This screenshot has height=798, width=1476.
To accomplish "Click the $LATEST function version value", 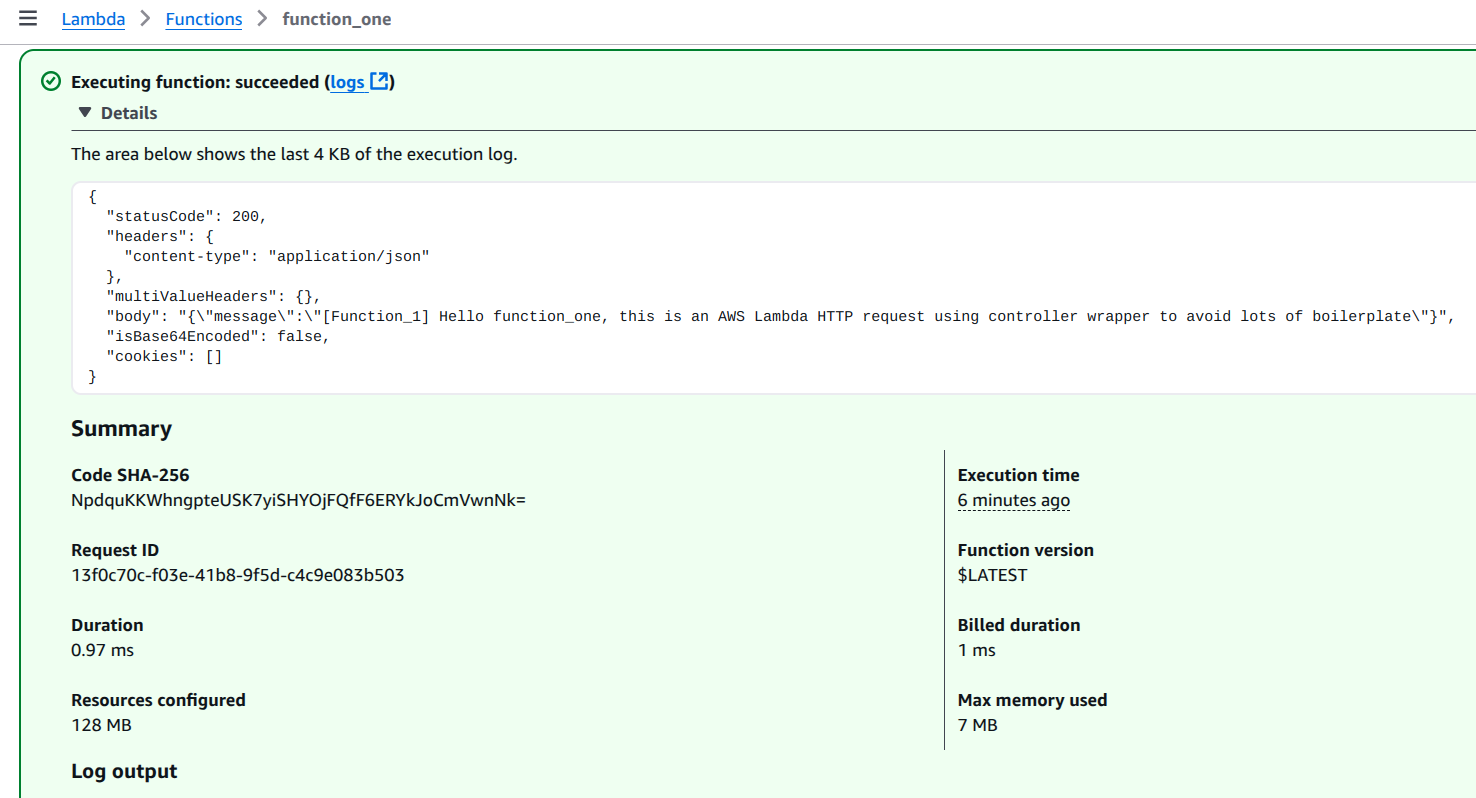I will coord(992,575).
